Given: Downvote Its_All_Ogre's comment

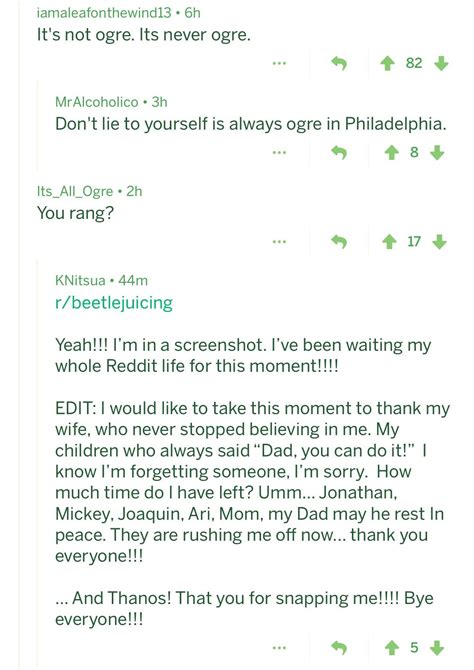Looking at the screenshot, I should 439,242.
